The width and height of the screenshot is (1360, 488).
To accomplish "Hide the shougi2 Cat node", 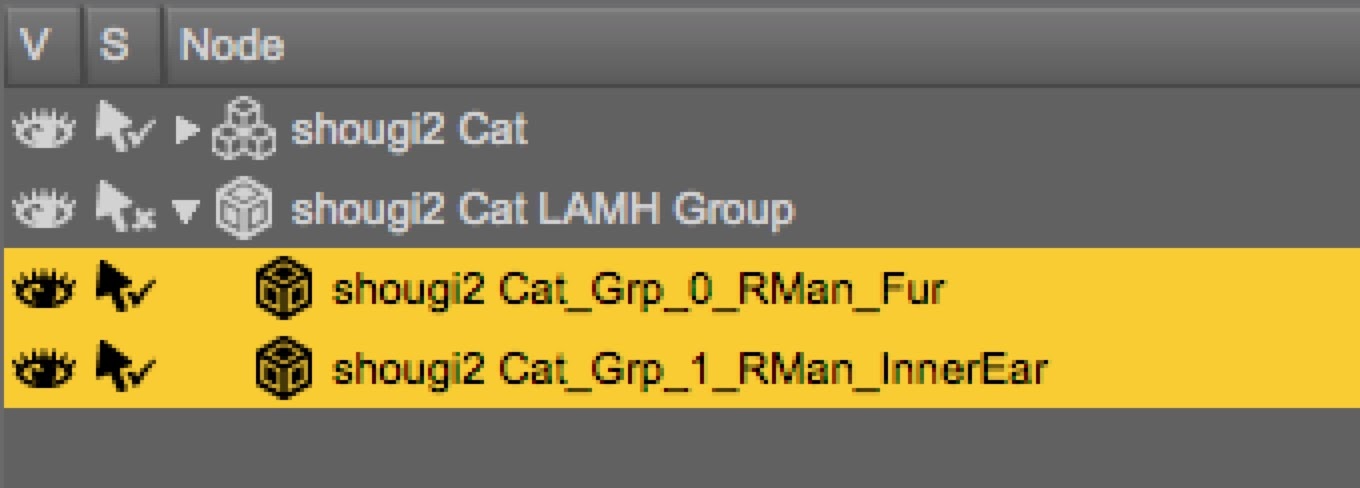I will (x=42, y=129).
